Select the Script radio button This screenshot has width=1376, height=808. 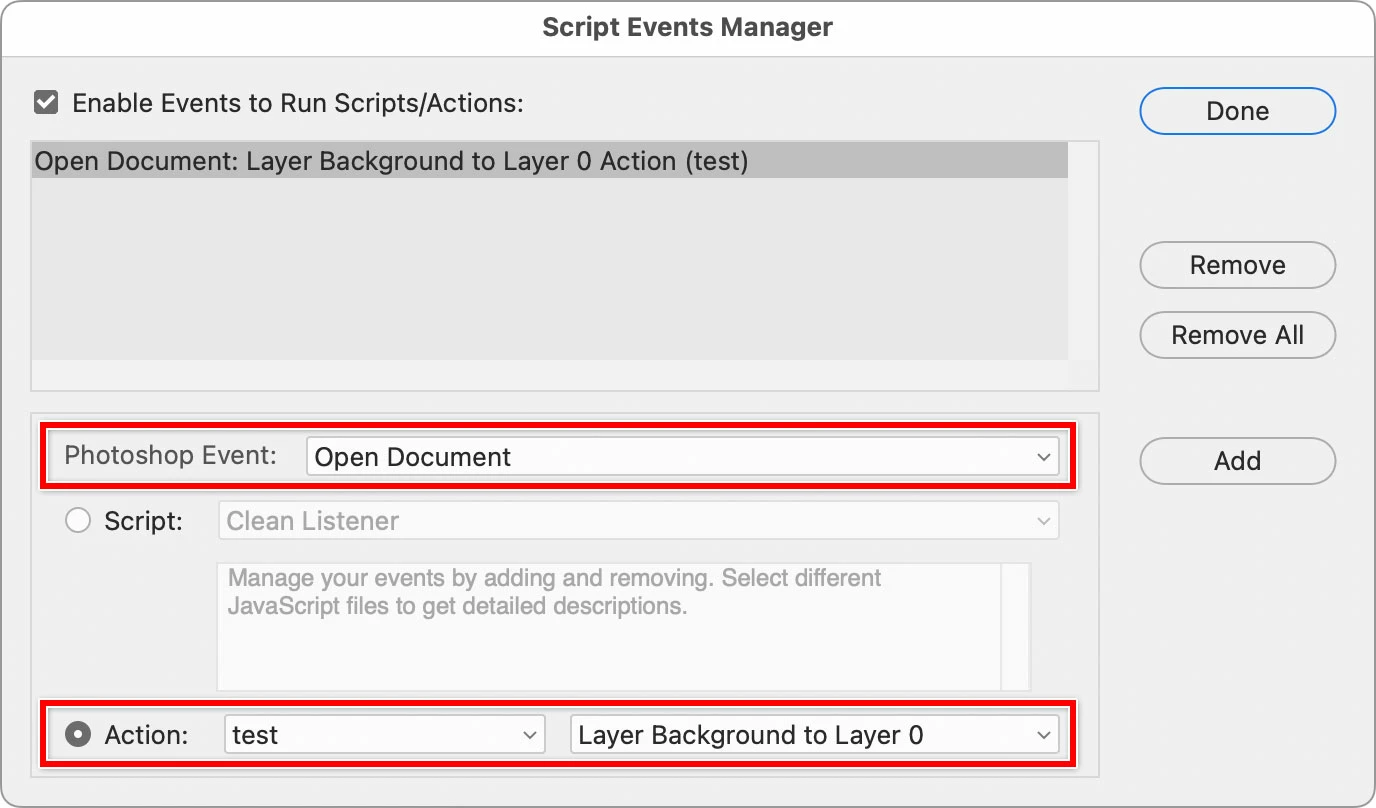point(78,521)
